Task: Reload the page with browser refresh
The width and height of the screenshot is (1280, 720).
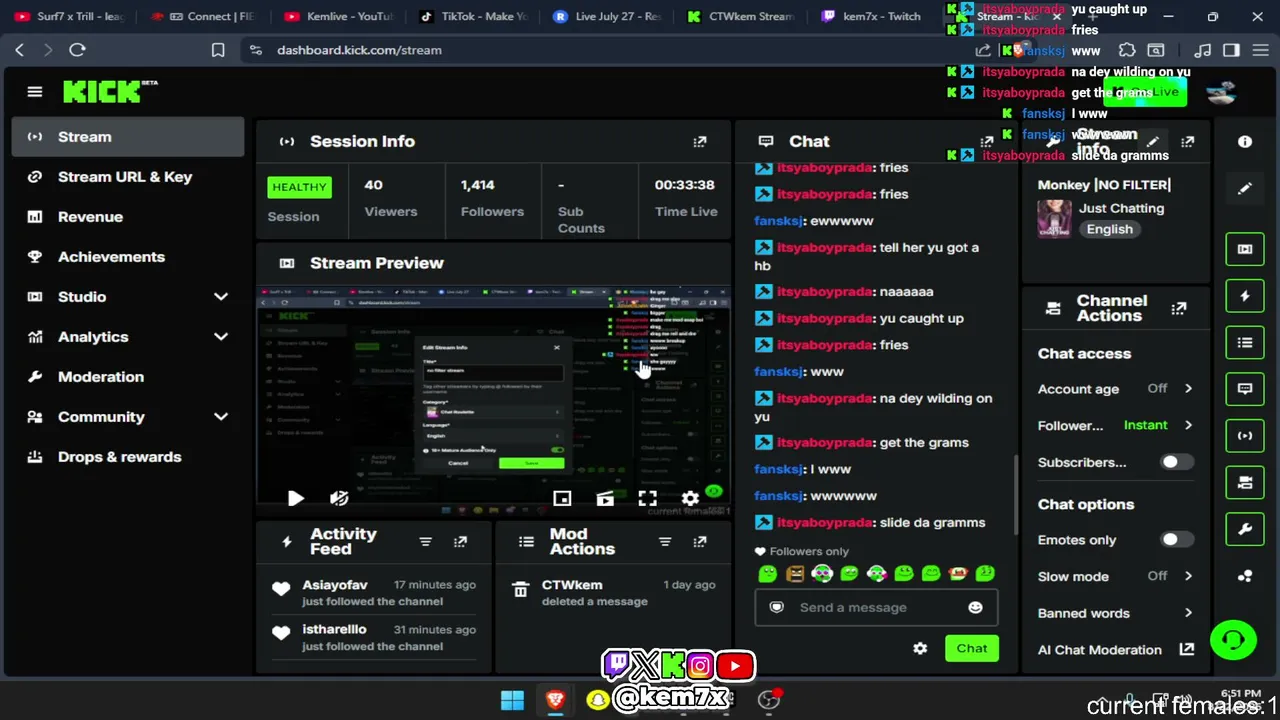Action: (77, 50)
